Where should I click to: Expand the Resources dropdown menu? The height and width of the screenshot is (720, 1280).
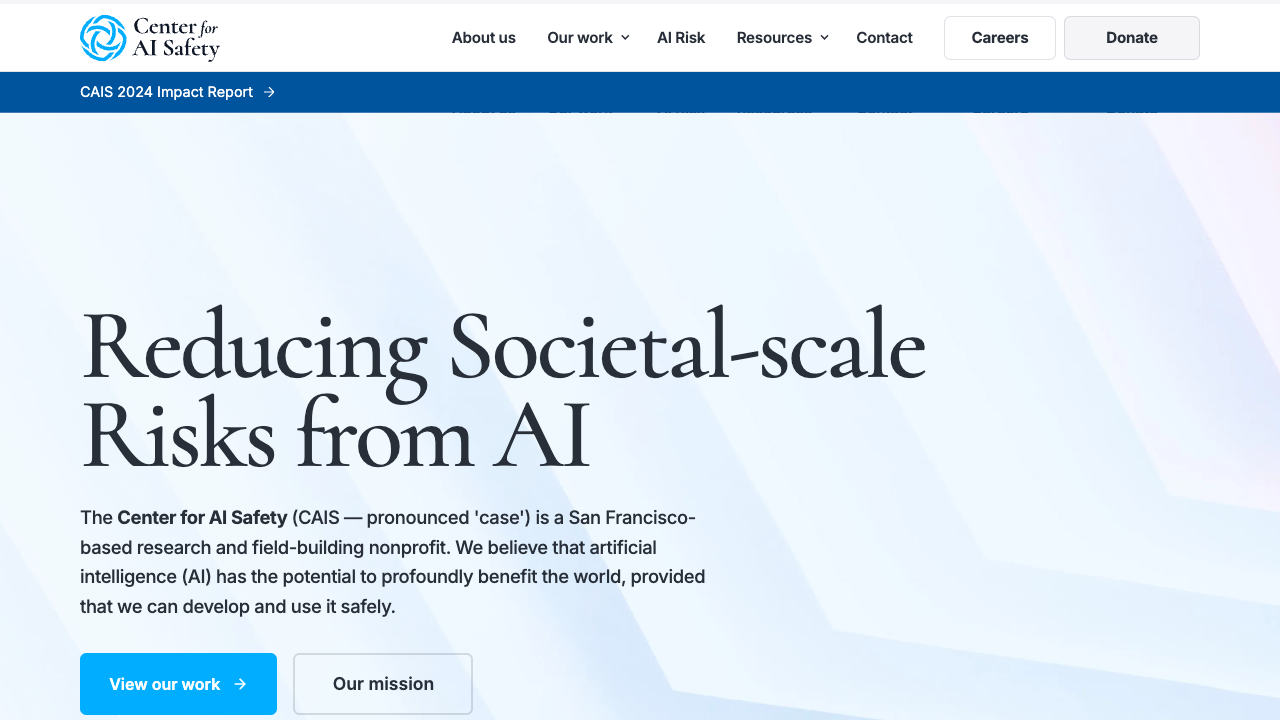click(x=782, y=37)
